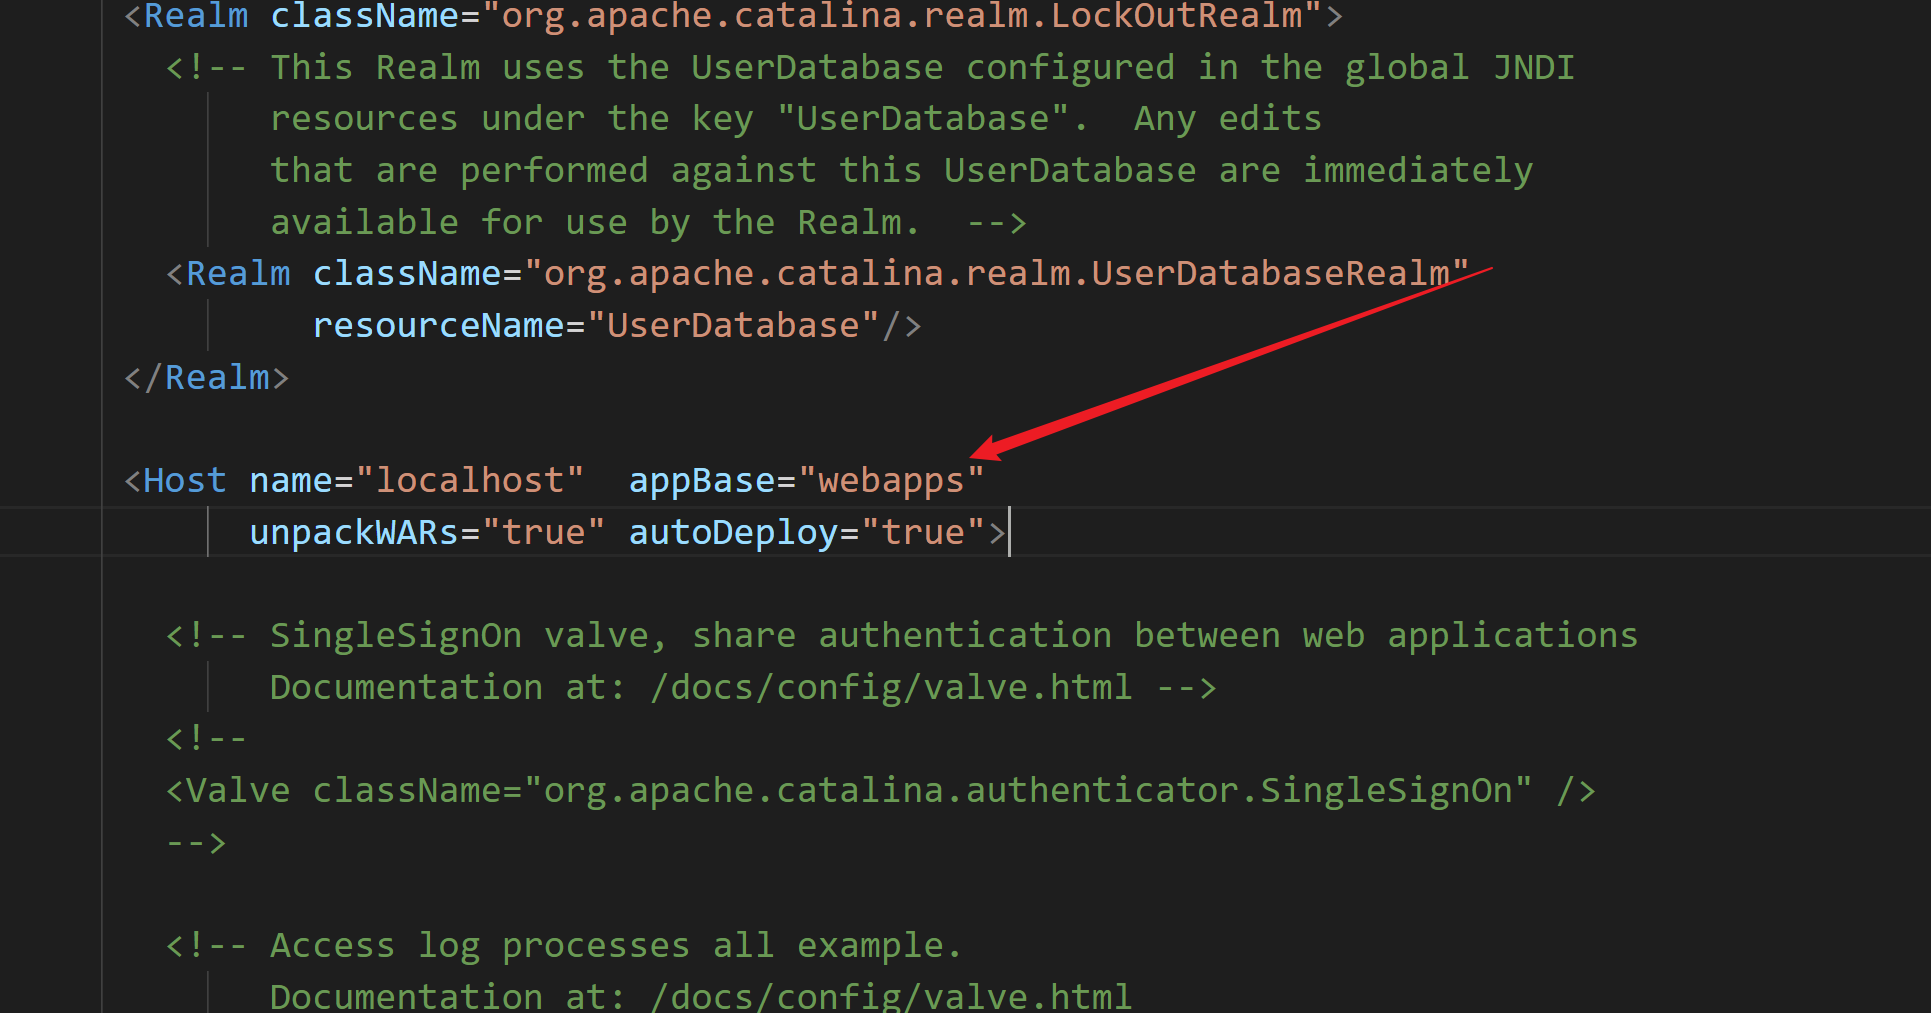1931x1013 pixels.
Task: Click the commented Valve SingleSignOn className line
Action: pos(881,790)
